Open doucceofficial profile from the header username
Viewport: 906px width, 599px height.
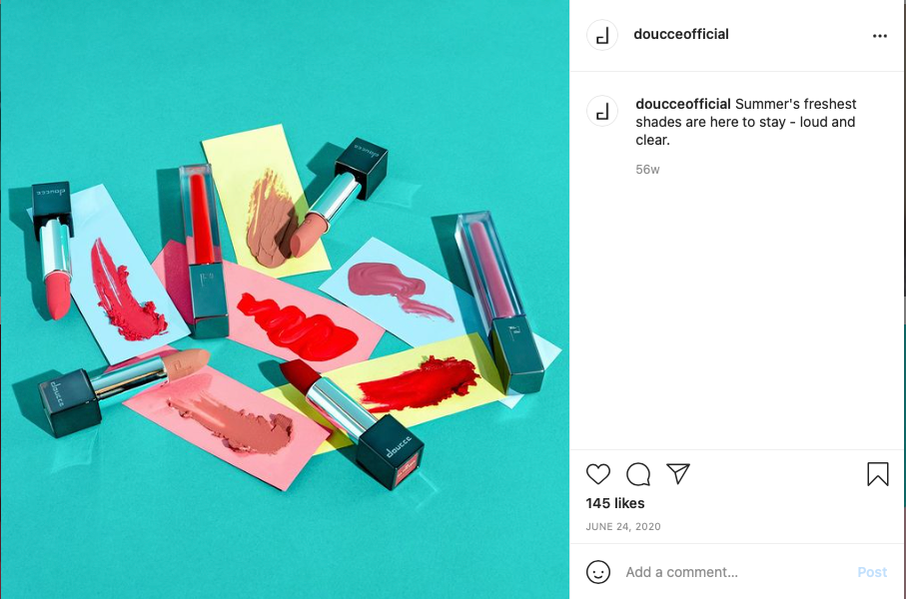pos(681,34)
